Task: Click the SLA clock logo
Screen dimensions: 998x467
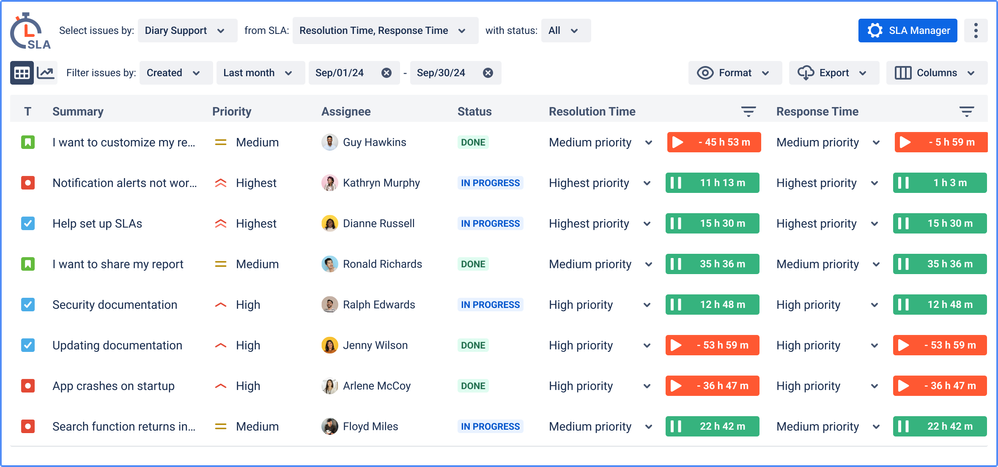Action: 30,31
